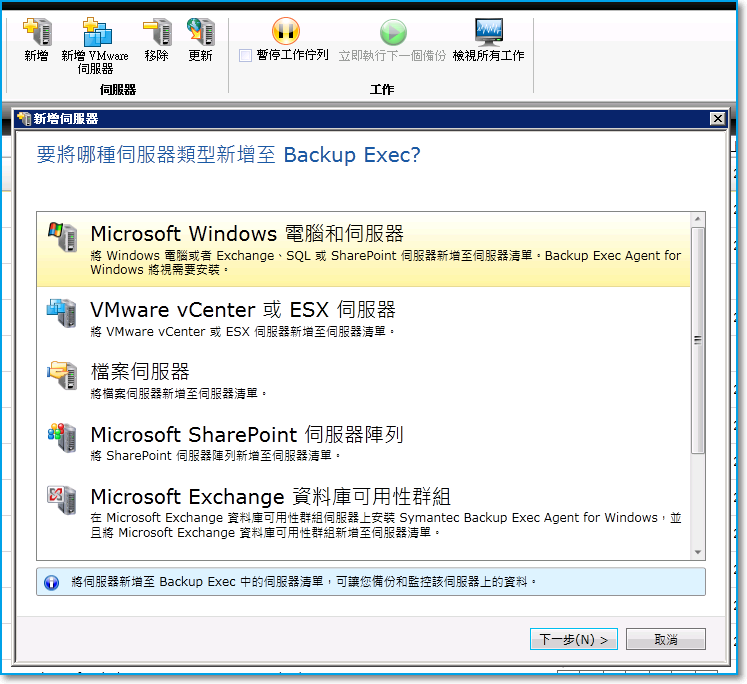Click the 移除 remove server icon
747x684 pixels.
(x=157, y=32)
